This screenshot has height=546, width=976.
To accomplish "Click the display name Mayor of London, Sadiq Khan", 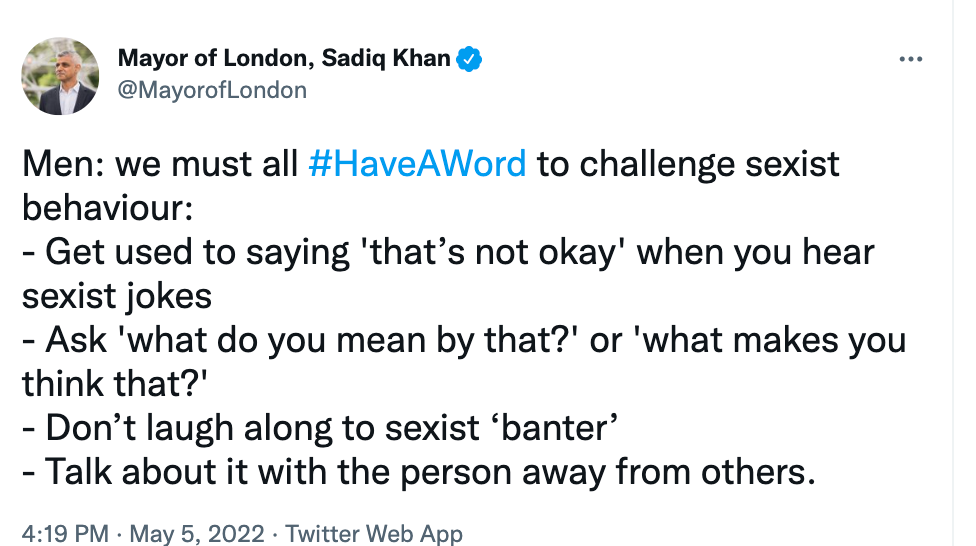I will [x=284, y=59].
